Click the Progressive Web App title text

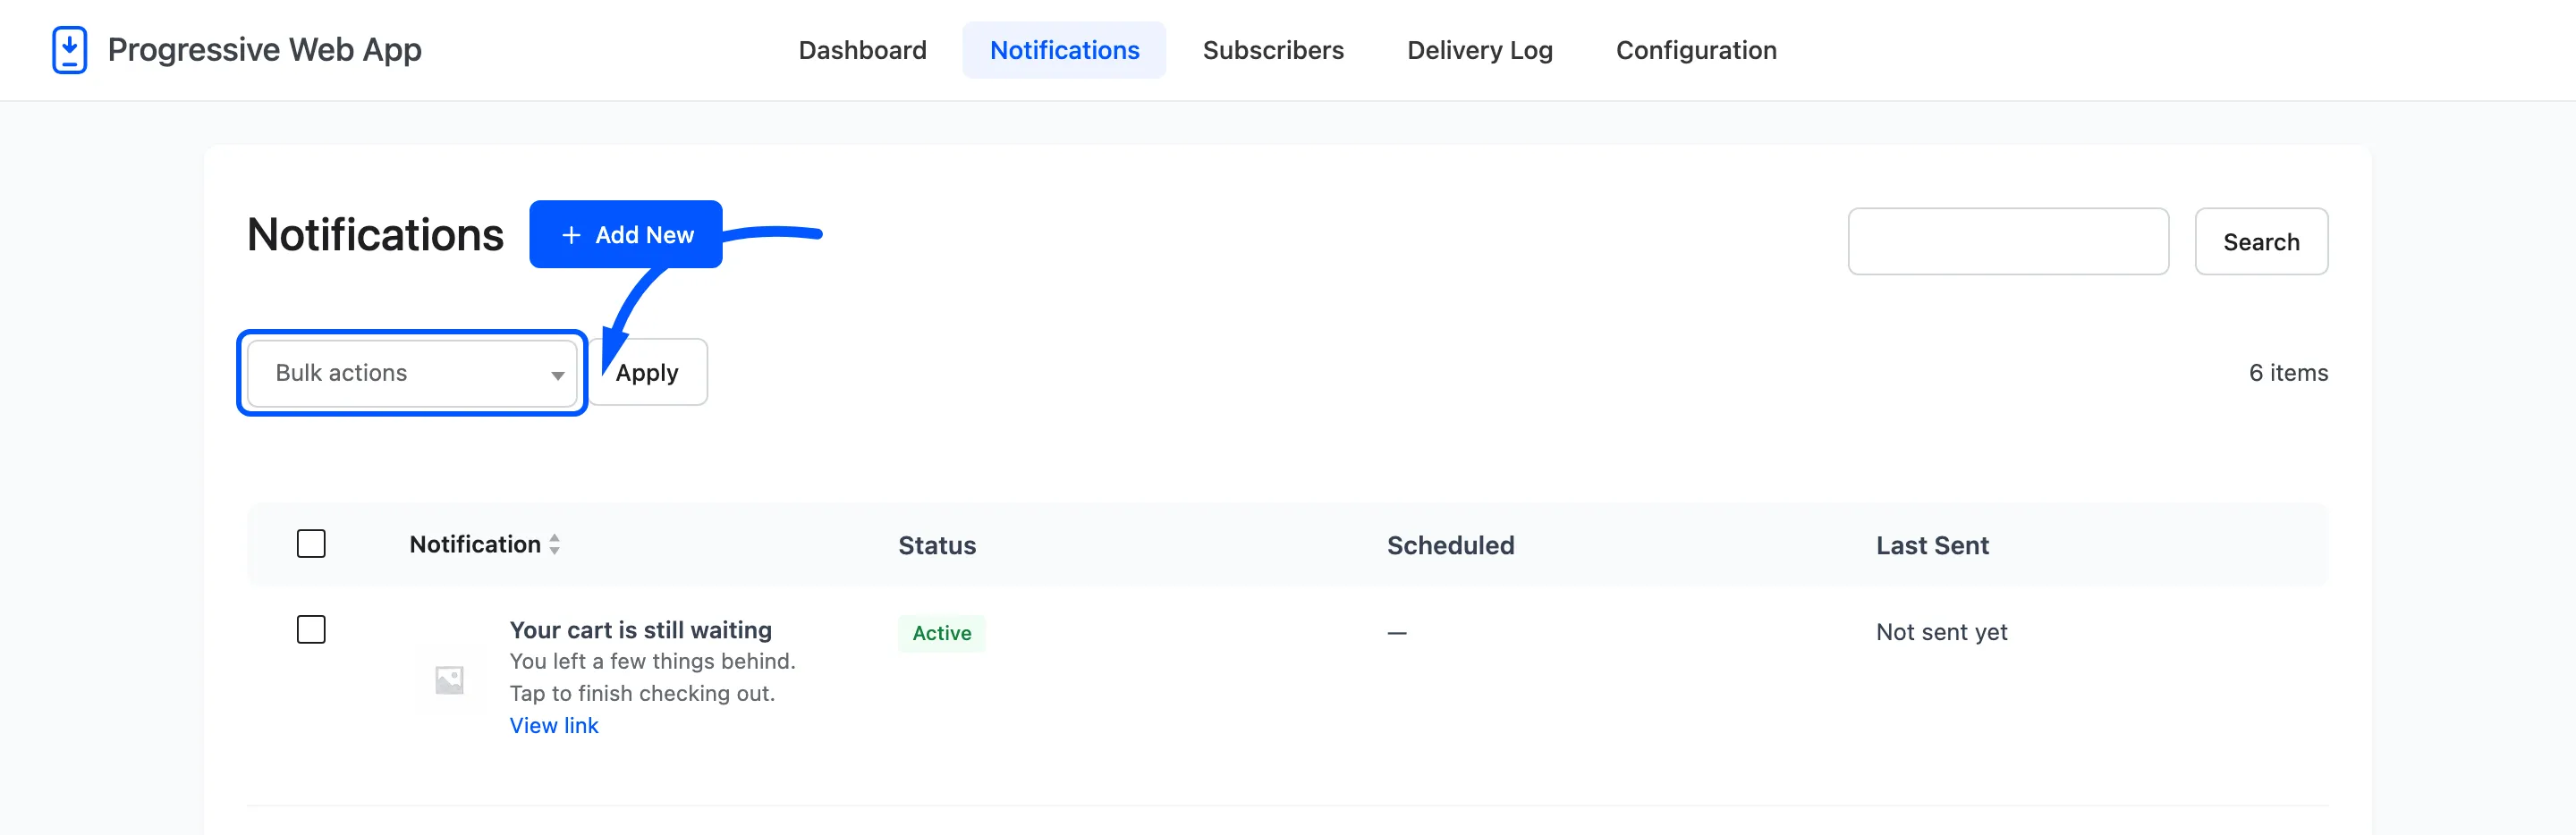[265, 49]
